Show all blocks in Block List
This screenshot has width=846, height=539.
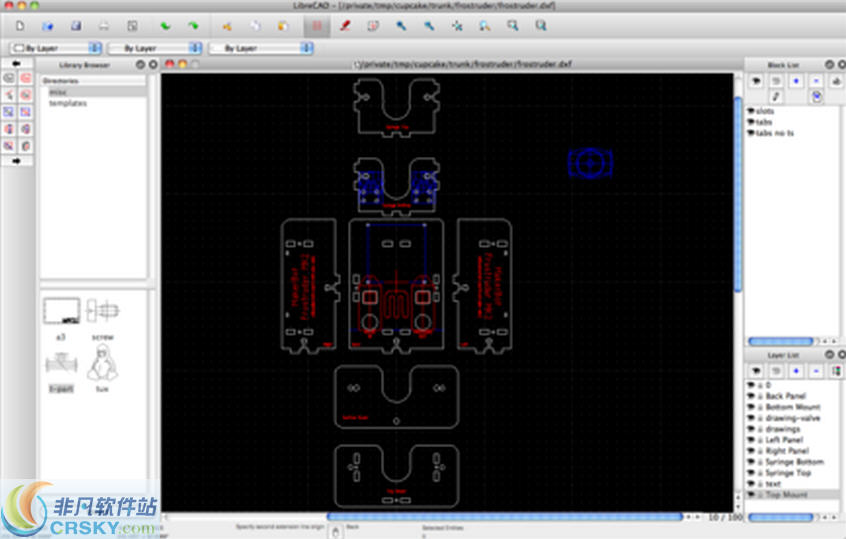(756, 81)
